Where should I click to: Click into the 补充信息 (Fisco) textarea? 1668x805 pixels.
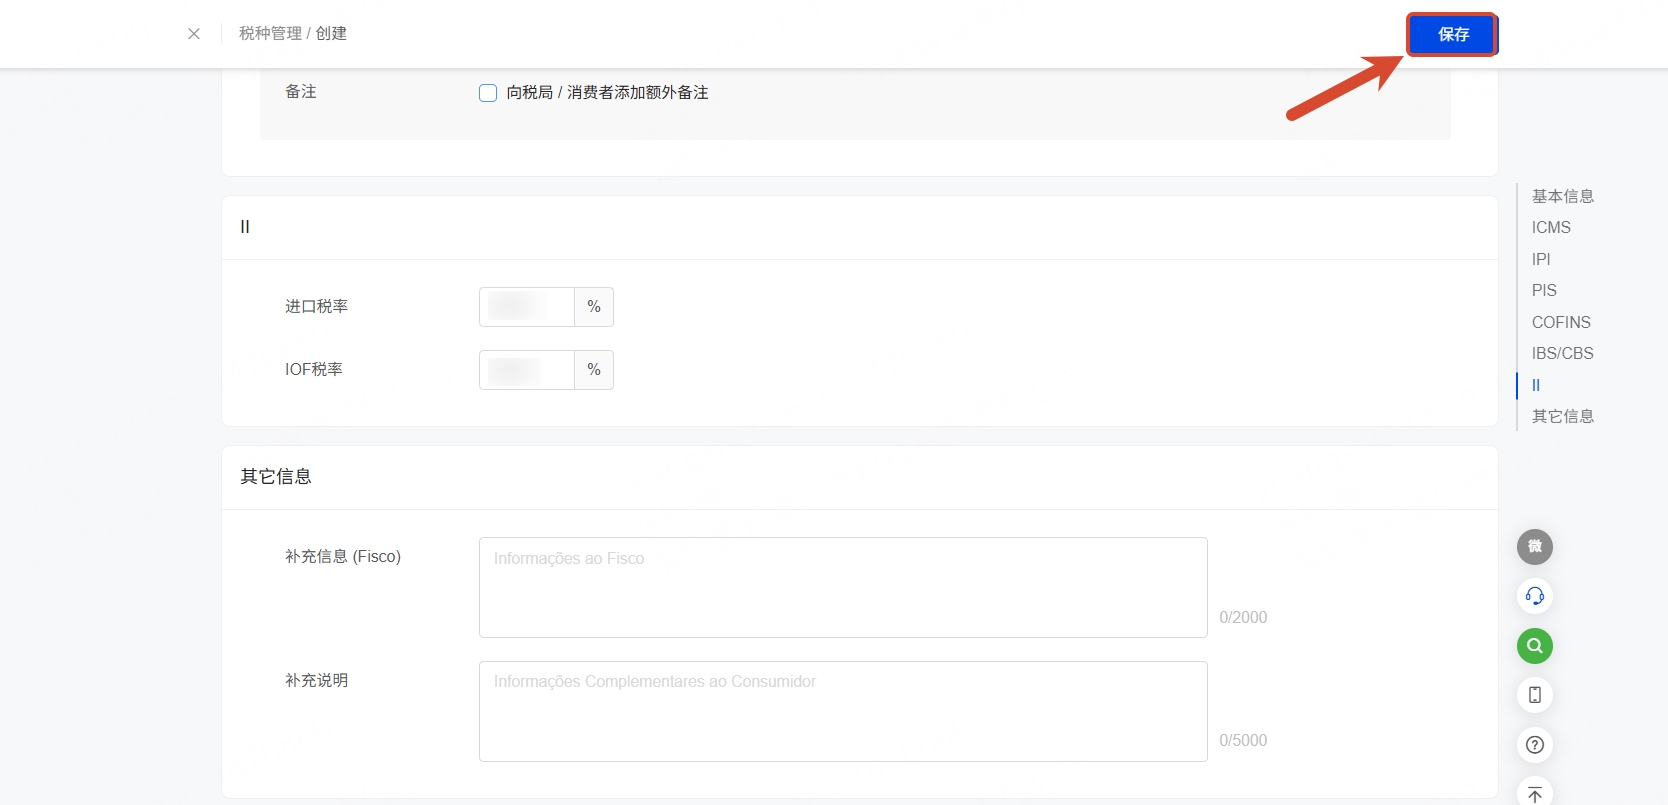[x=843, y=587]
